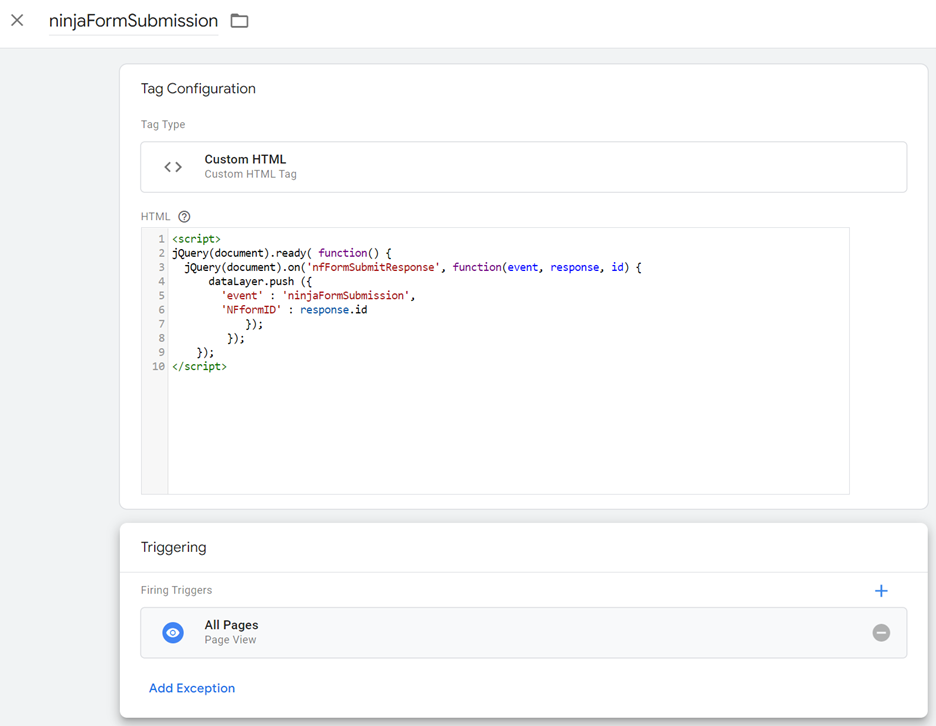
Task: Click the 'nfFormSubmitResponse' string in the code
Action: [376, 268]
